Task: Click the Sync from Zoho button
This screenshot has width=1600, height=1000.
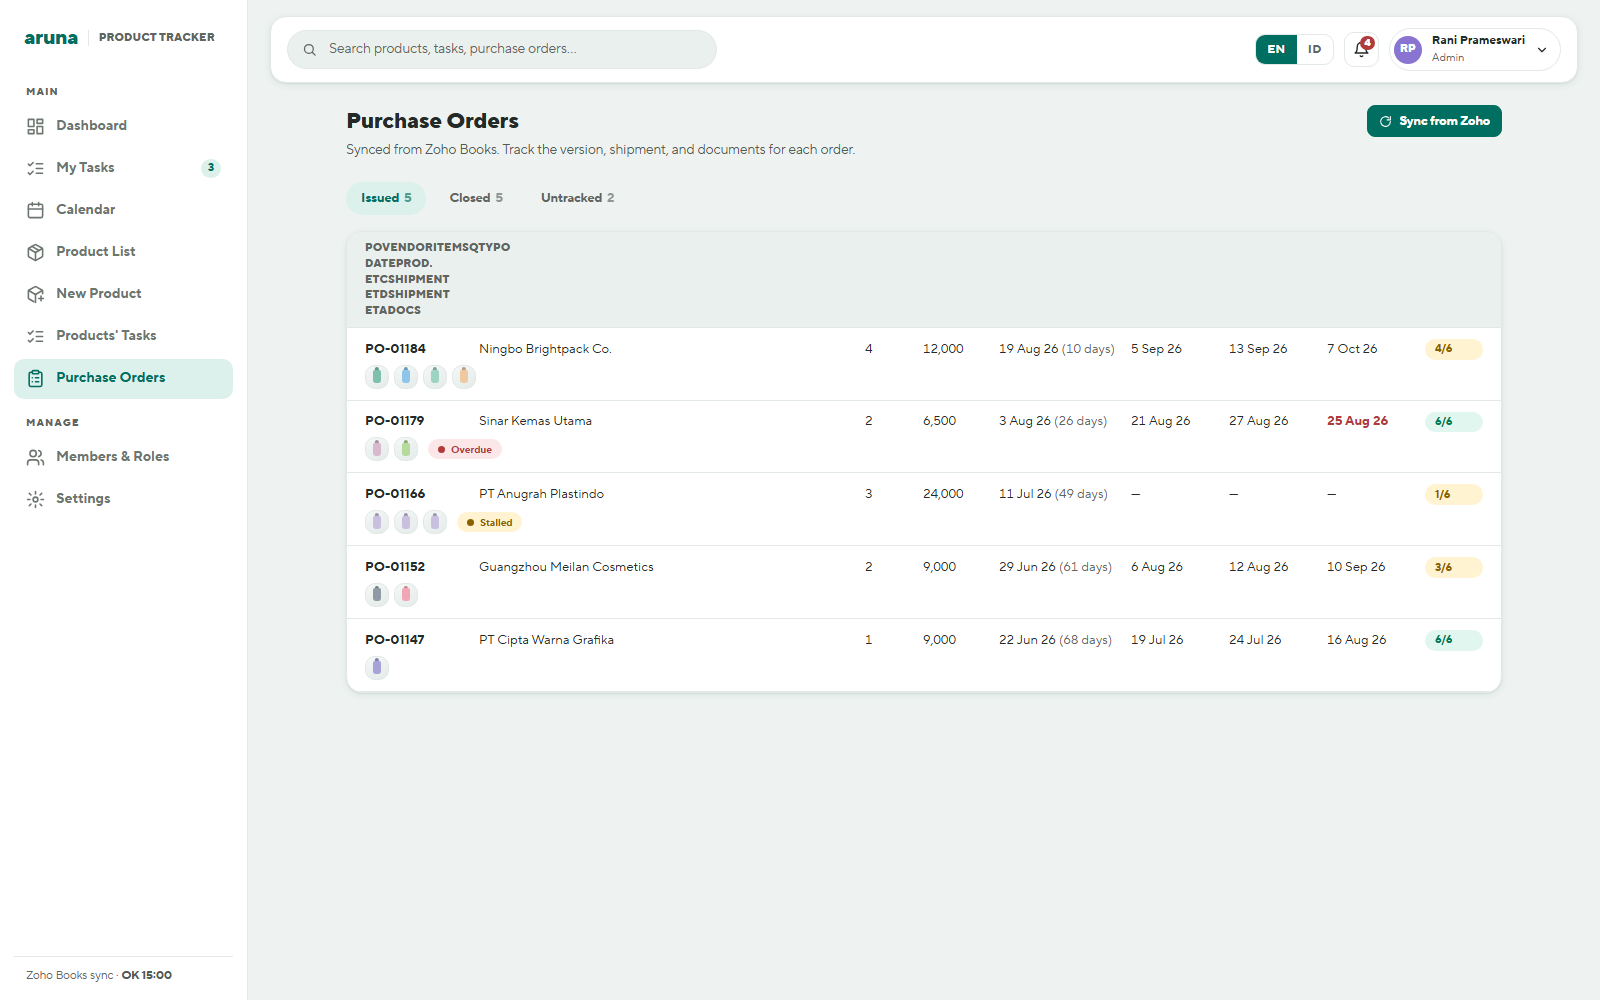Action: click(1434, 121)
